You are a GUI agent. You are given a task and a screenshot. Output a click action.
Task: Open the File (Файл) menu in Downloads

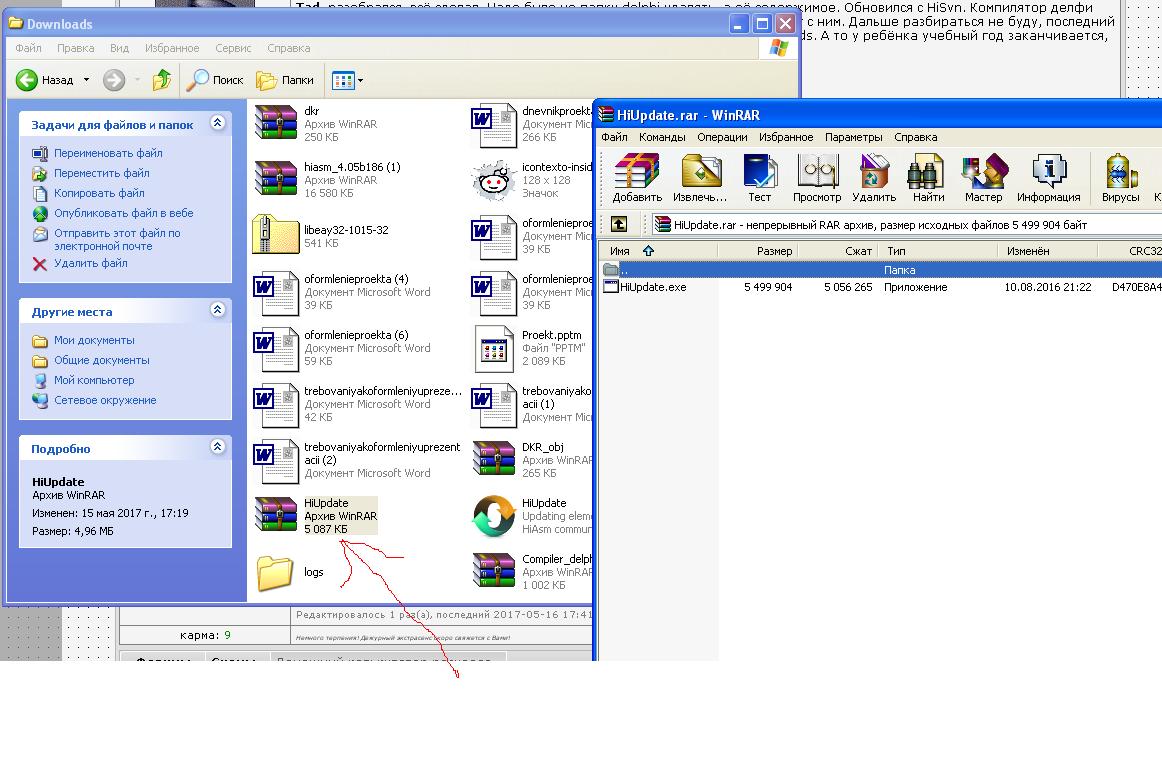[x=28, y=48]
